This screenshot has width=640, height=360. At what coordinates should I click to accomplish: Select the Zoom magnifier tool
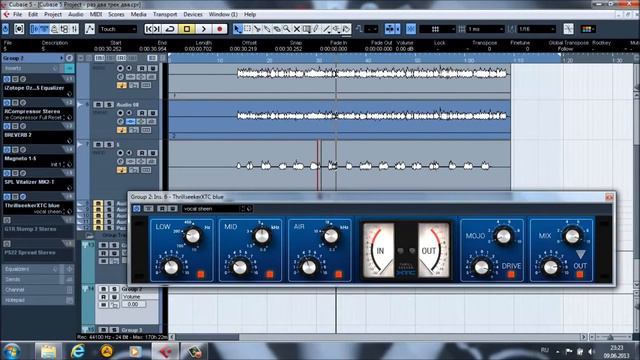pos(287,29)
